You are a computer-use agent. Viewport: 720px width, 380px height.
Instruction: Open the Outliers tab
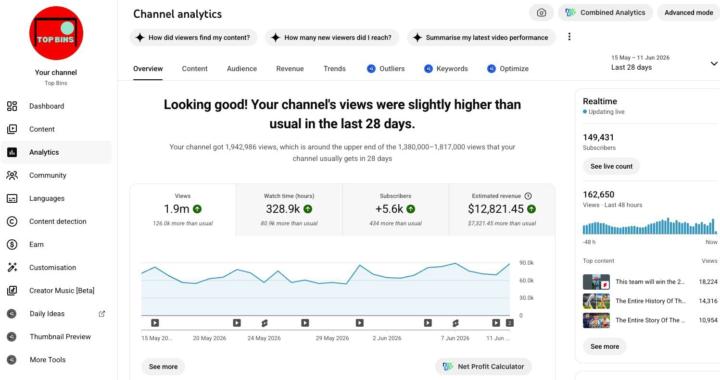coord(386,69)
